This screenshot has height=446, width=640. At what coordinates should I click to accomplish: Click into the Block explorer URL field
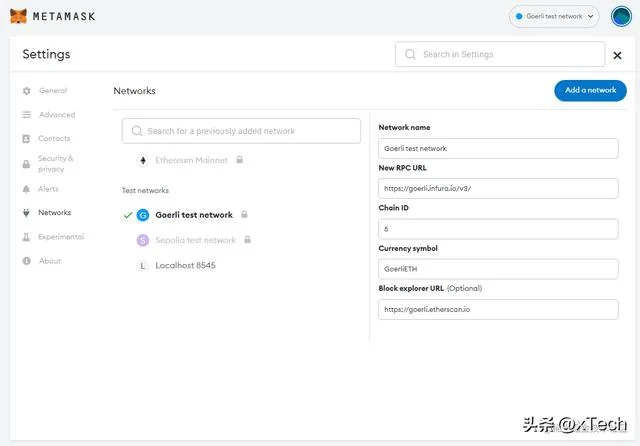498,309
